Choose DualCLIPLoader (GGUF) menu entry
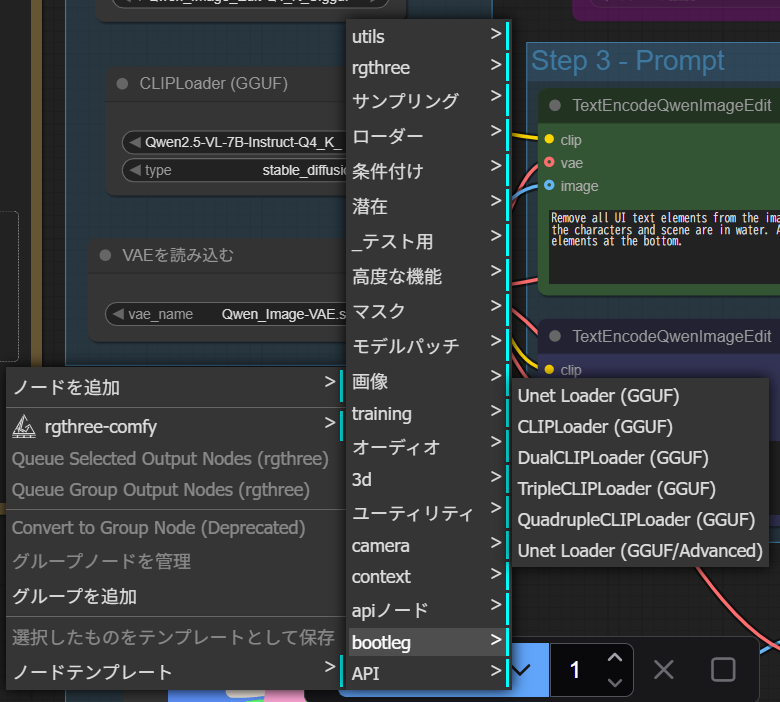 coord(612,458)
